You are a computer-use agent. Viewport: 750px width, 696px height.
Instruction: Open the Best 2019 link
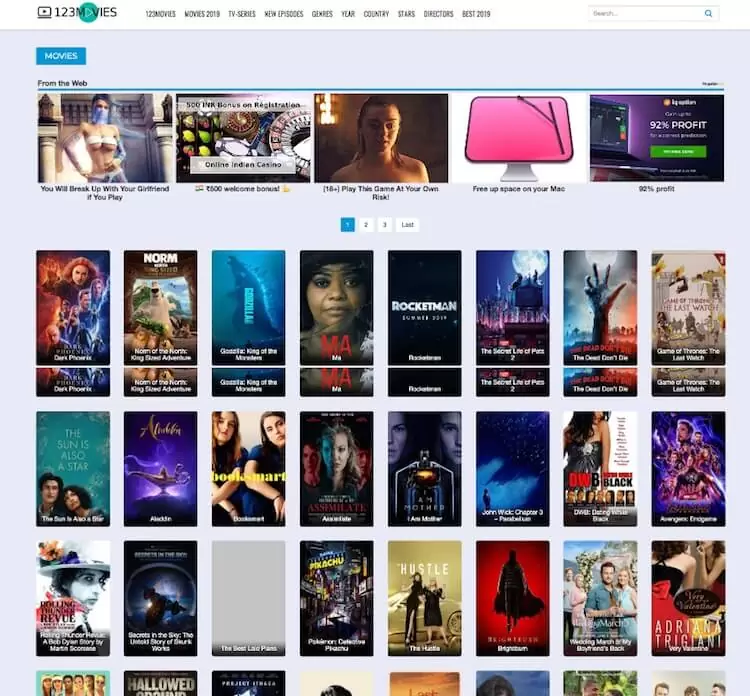tap(477, 14)
